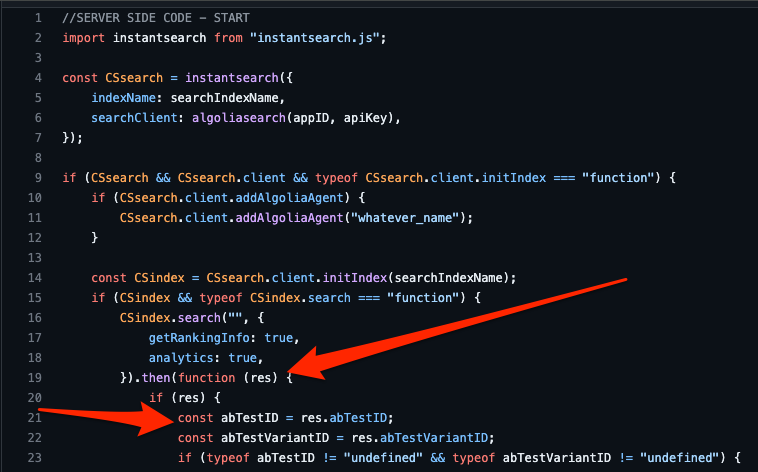758x472 pixels.
Task: Click line number 23 in the gutter
Action: (35, 457)
